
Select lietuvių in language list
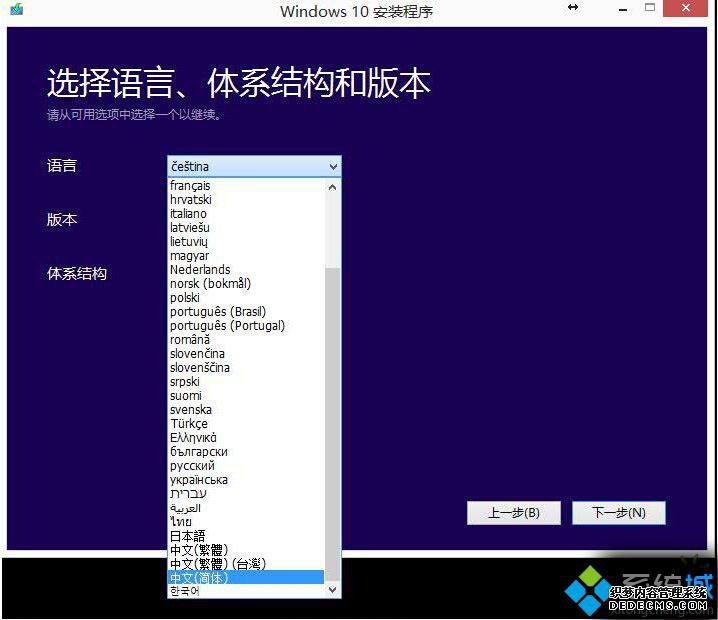247,242
